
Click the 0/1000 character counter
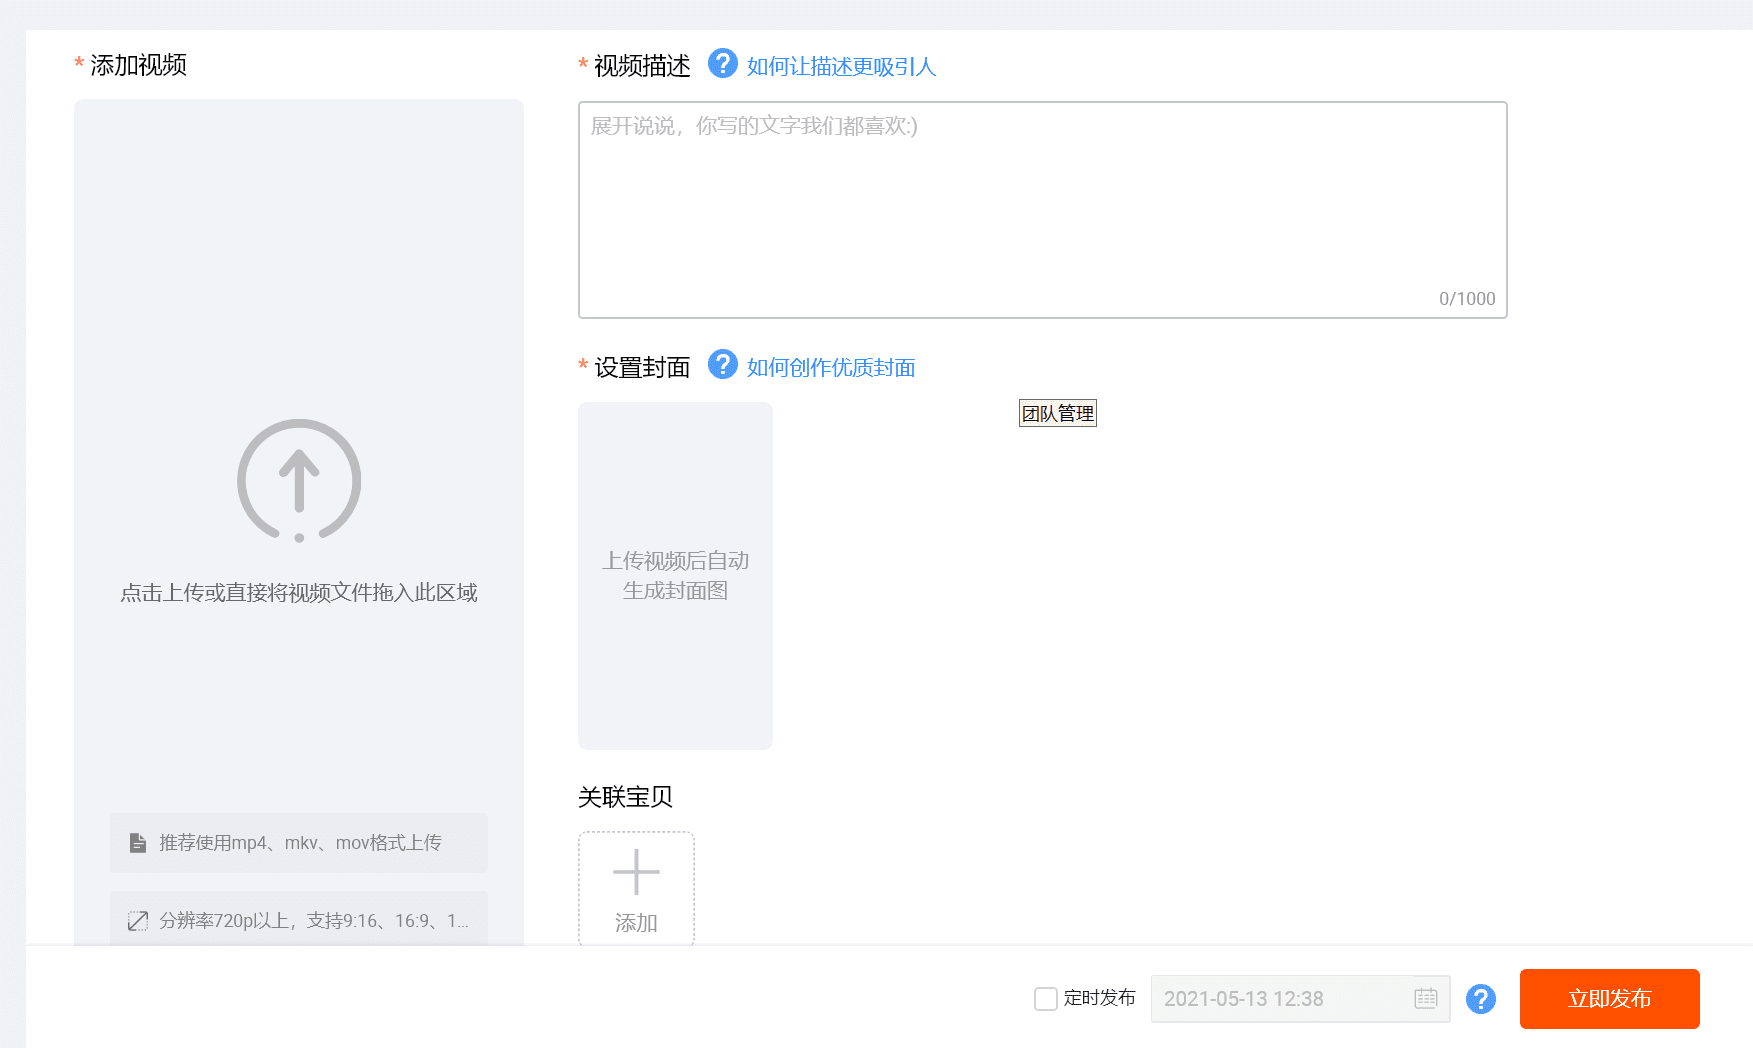pyautogui.click(x=1467, y=299)
